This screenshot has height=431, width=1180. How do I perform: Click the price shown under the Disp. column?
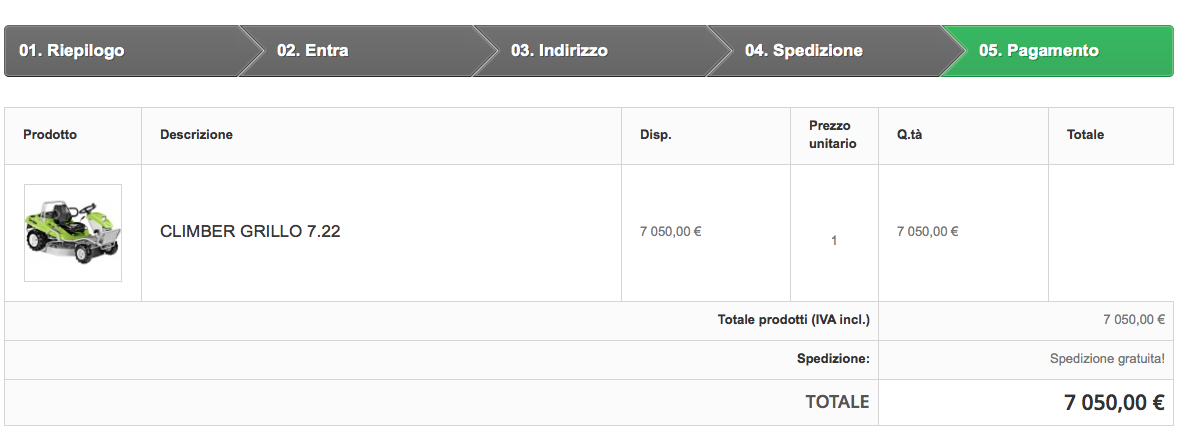(670, 232)
